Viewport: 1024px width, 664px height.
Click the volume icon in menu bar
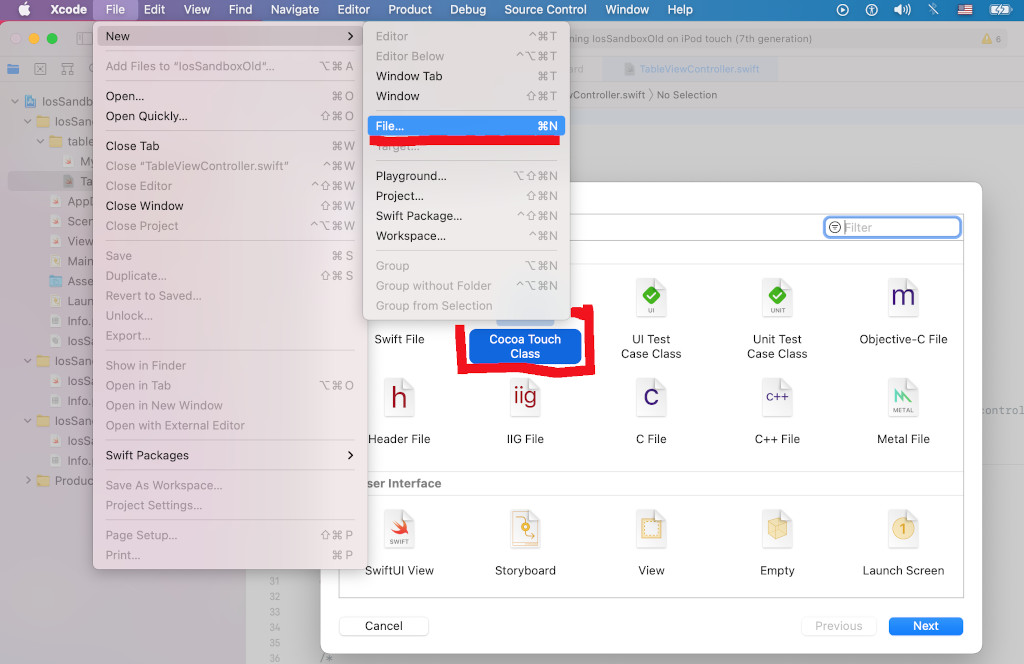tap(902, 9)
